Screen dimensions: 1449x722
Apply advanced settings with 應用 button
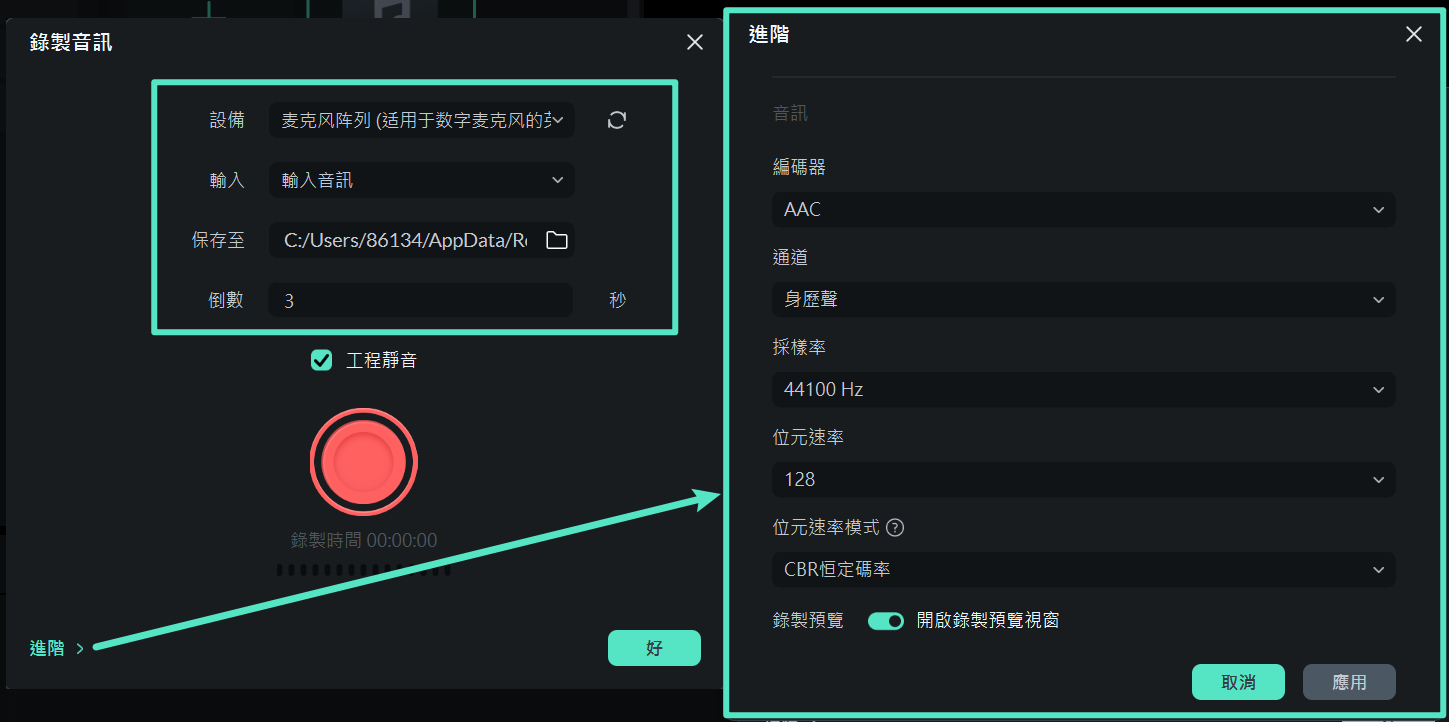click(x=1349, y=681)
